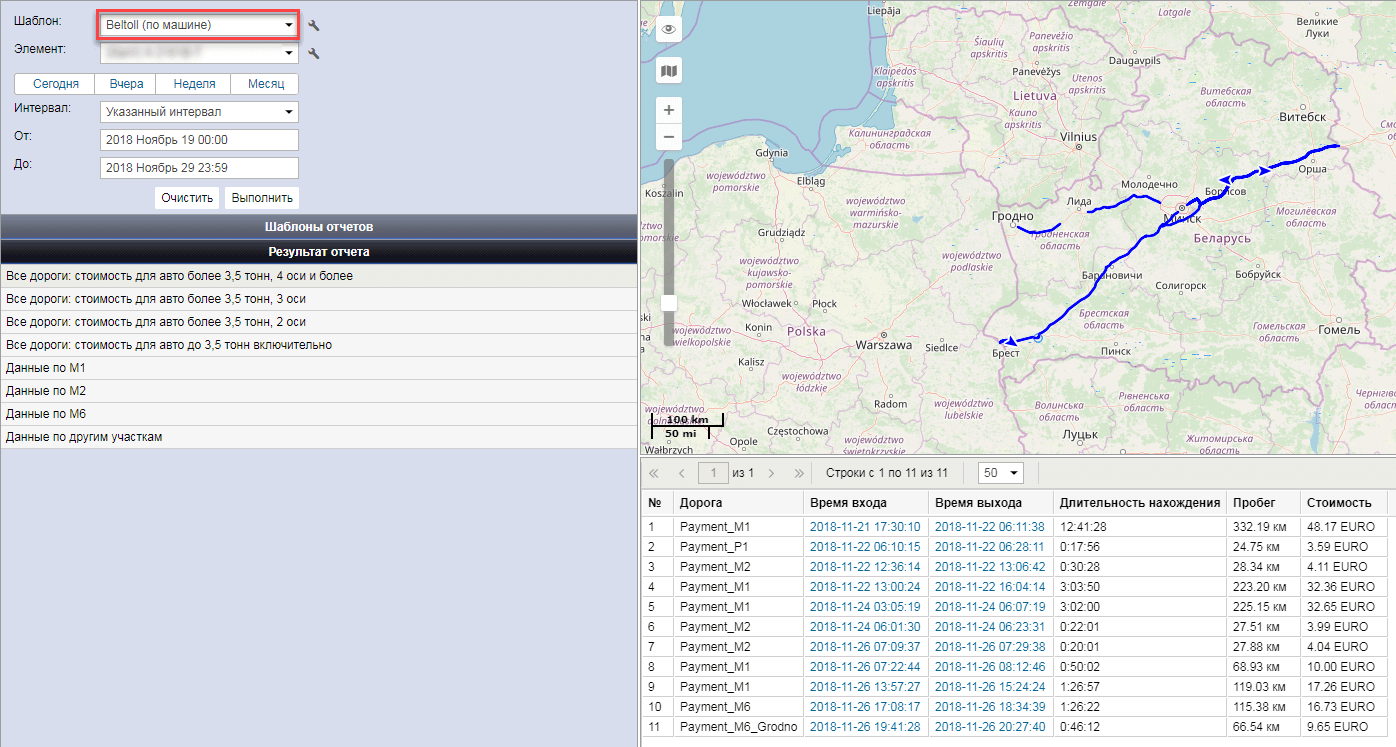The width and height of the screenshot is (1396, 747).
Task: Click the От start date field
Action: click(199, 140)
